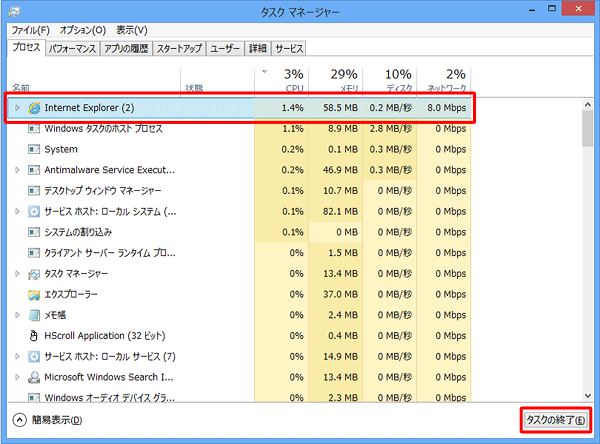
Task: Click the エクスプローラー folder icon
Action: point(34,295)
